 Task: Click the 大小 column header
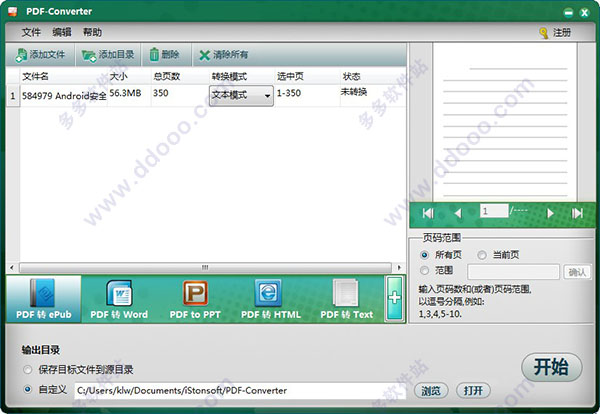129,76
